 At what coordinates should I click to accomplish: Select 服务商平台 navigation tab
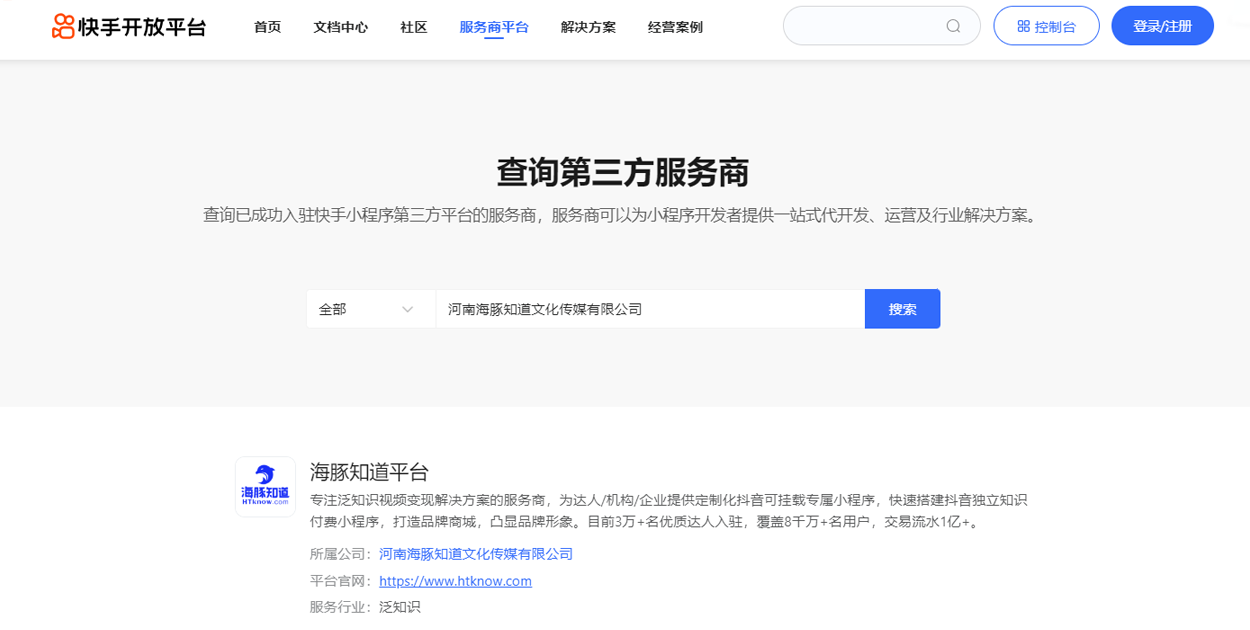pyautogui.click(x=494, y=27)
